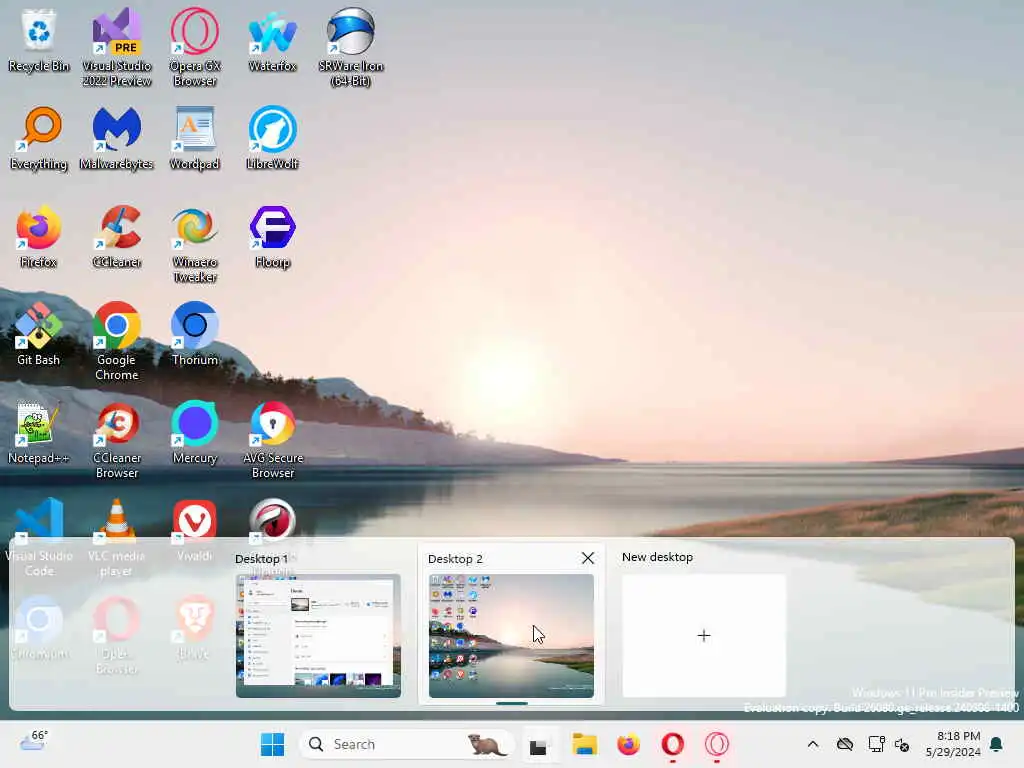This screenshot has width=1024, height=768.
Task: Select the LibreWolf desktop icon
Action: [x=272, y=139]
